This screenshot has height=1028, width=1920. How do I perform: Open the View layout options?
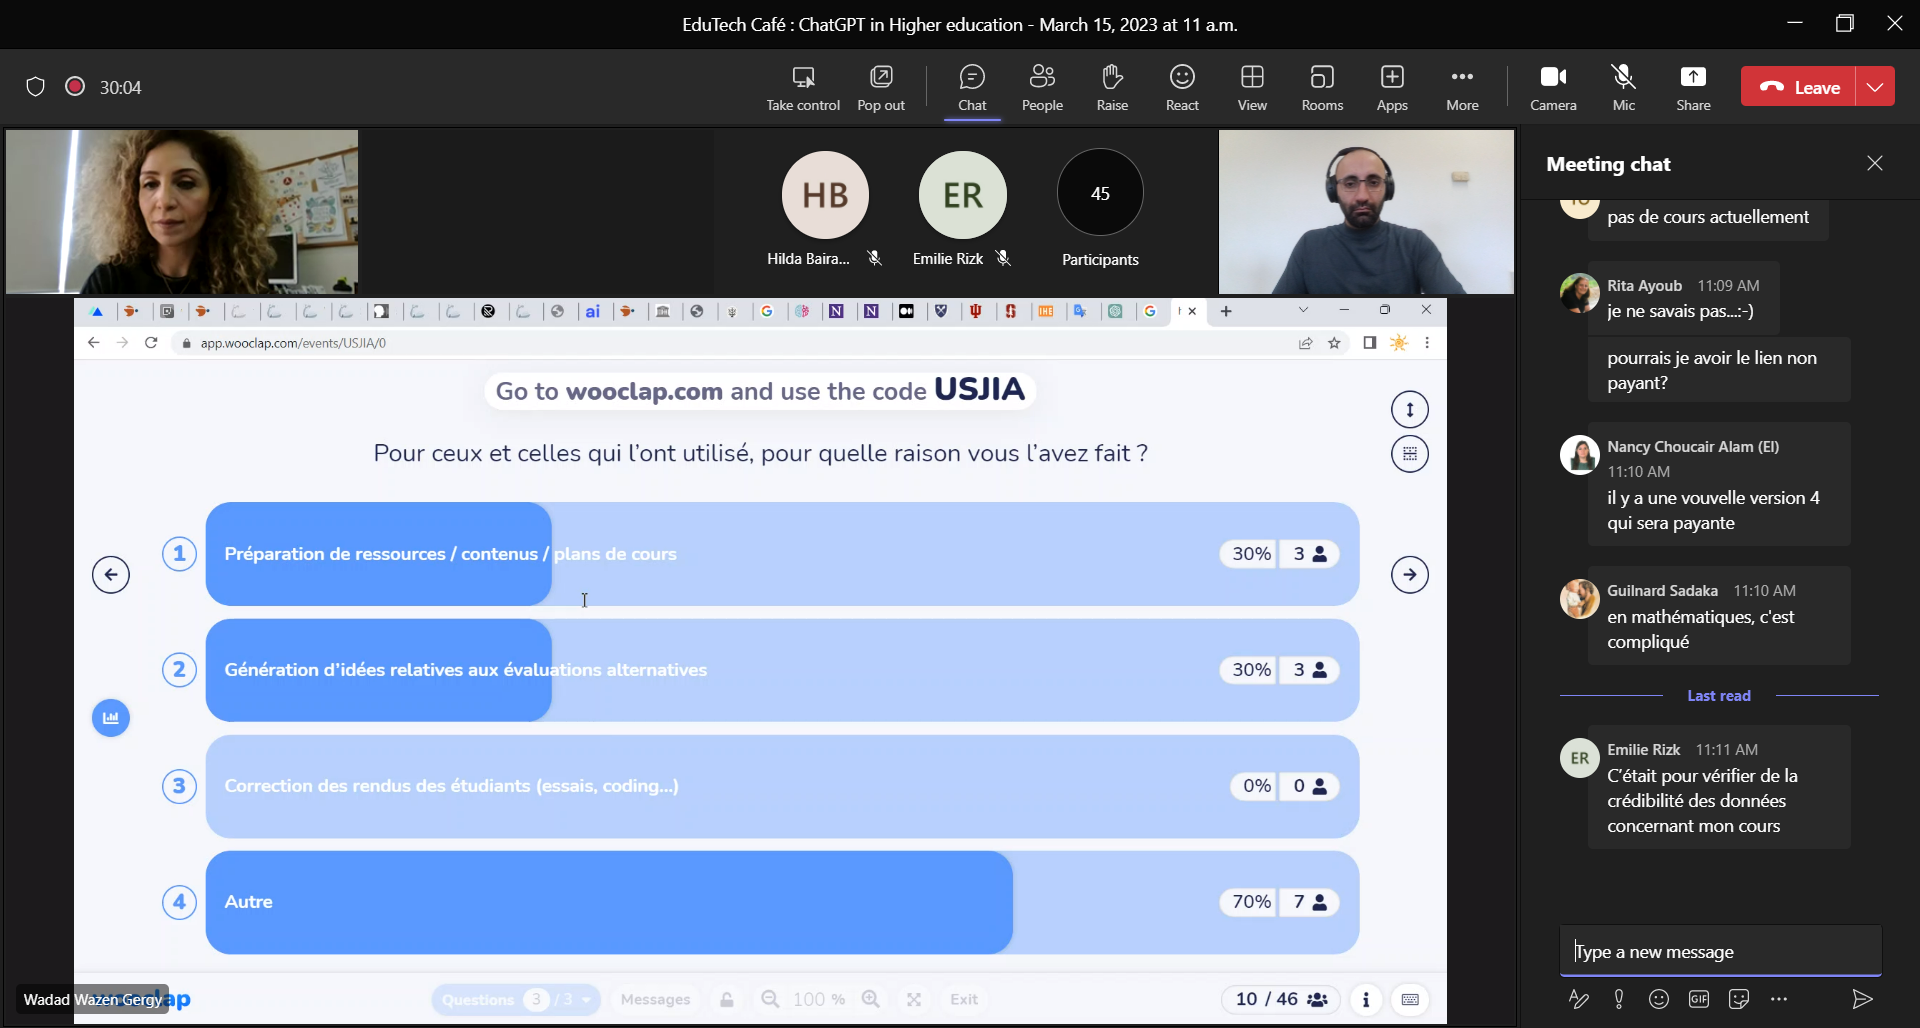pos(1252,88)
